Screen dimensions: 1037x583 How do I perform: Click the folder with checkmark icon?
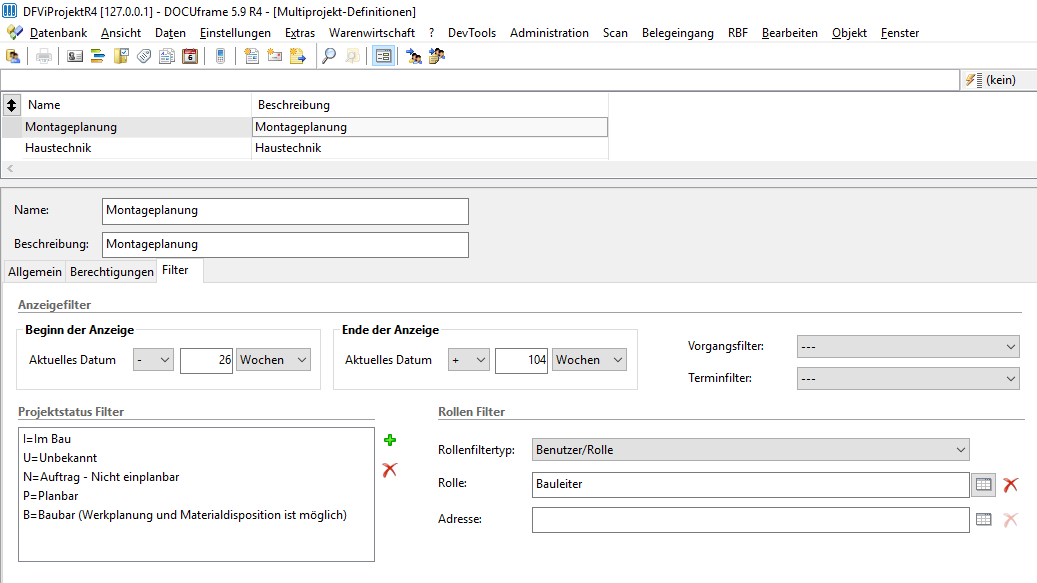coord(121,56)
